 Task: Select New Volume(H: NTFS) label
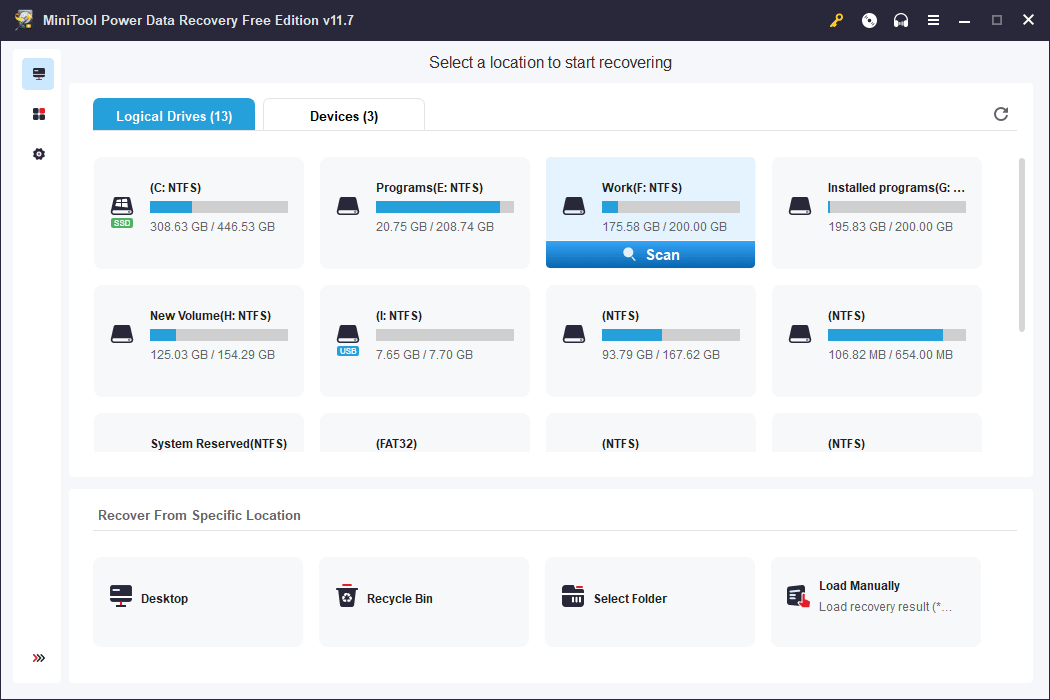point(210,316)
